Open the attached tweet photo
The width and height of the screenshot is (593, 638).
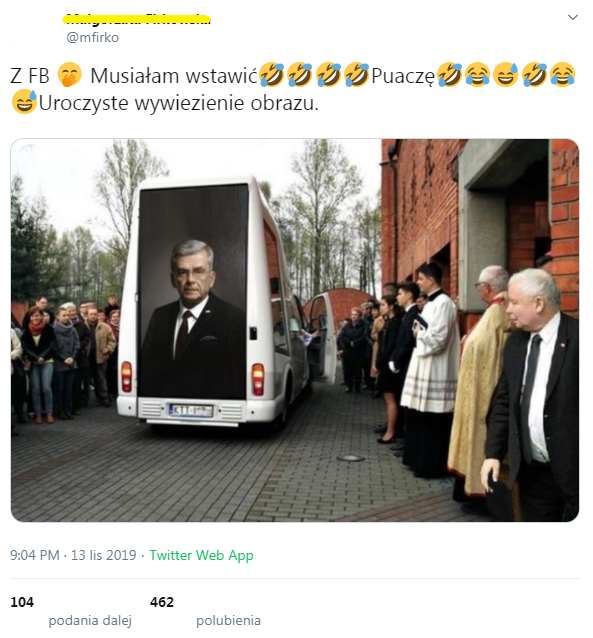295,330
